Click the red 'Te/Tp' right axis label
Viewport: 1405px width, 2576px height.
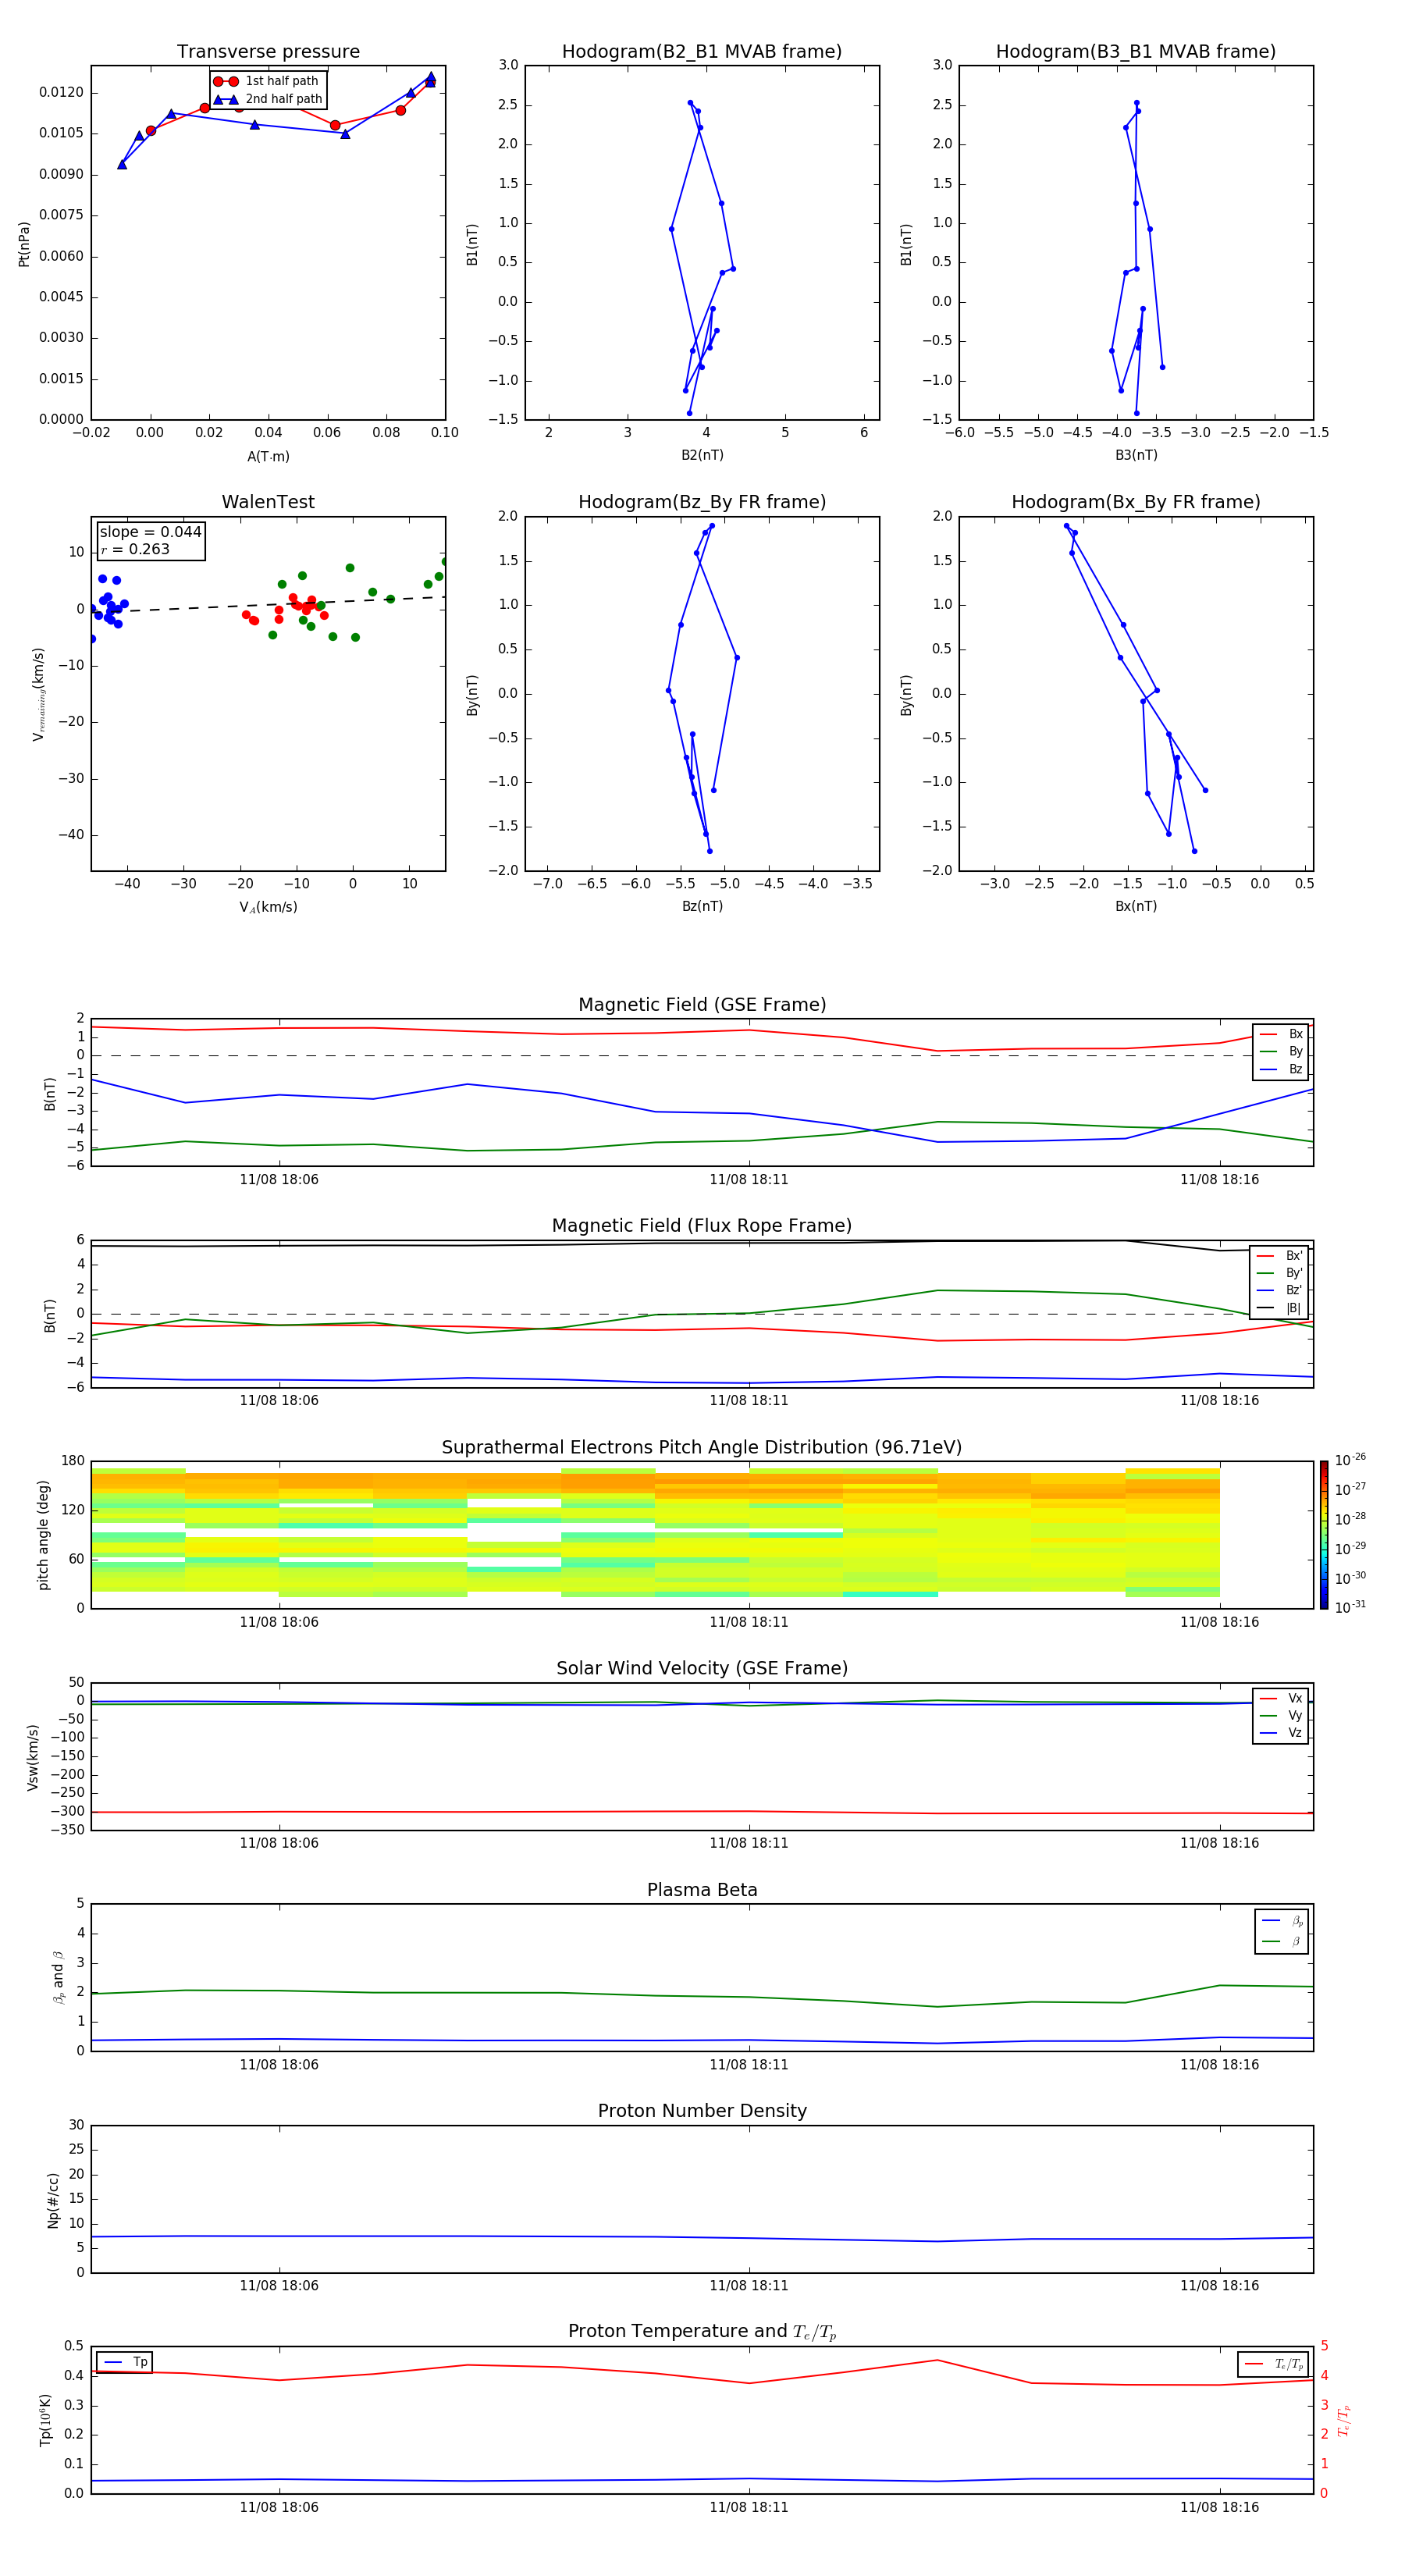1344,2420
